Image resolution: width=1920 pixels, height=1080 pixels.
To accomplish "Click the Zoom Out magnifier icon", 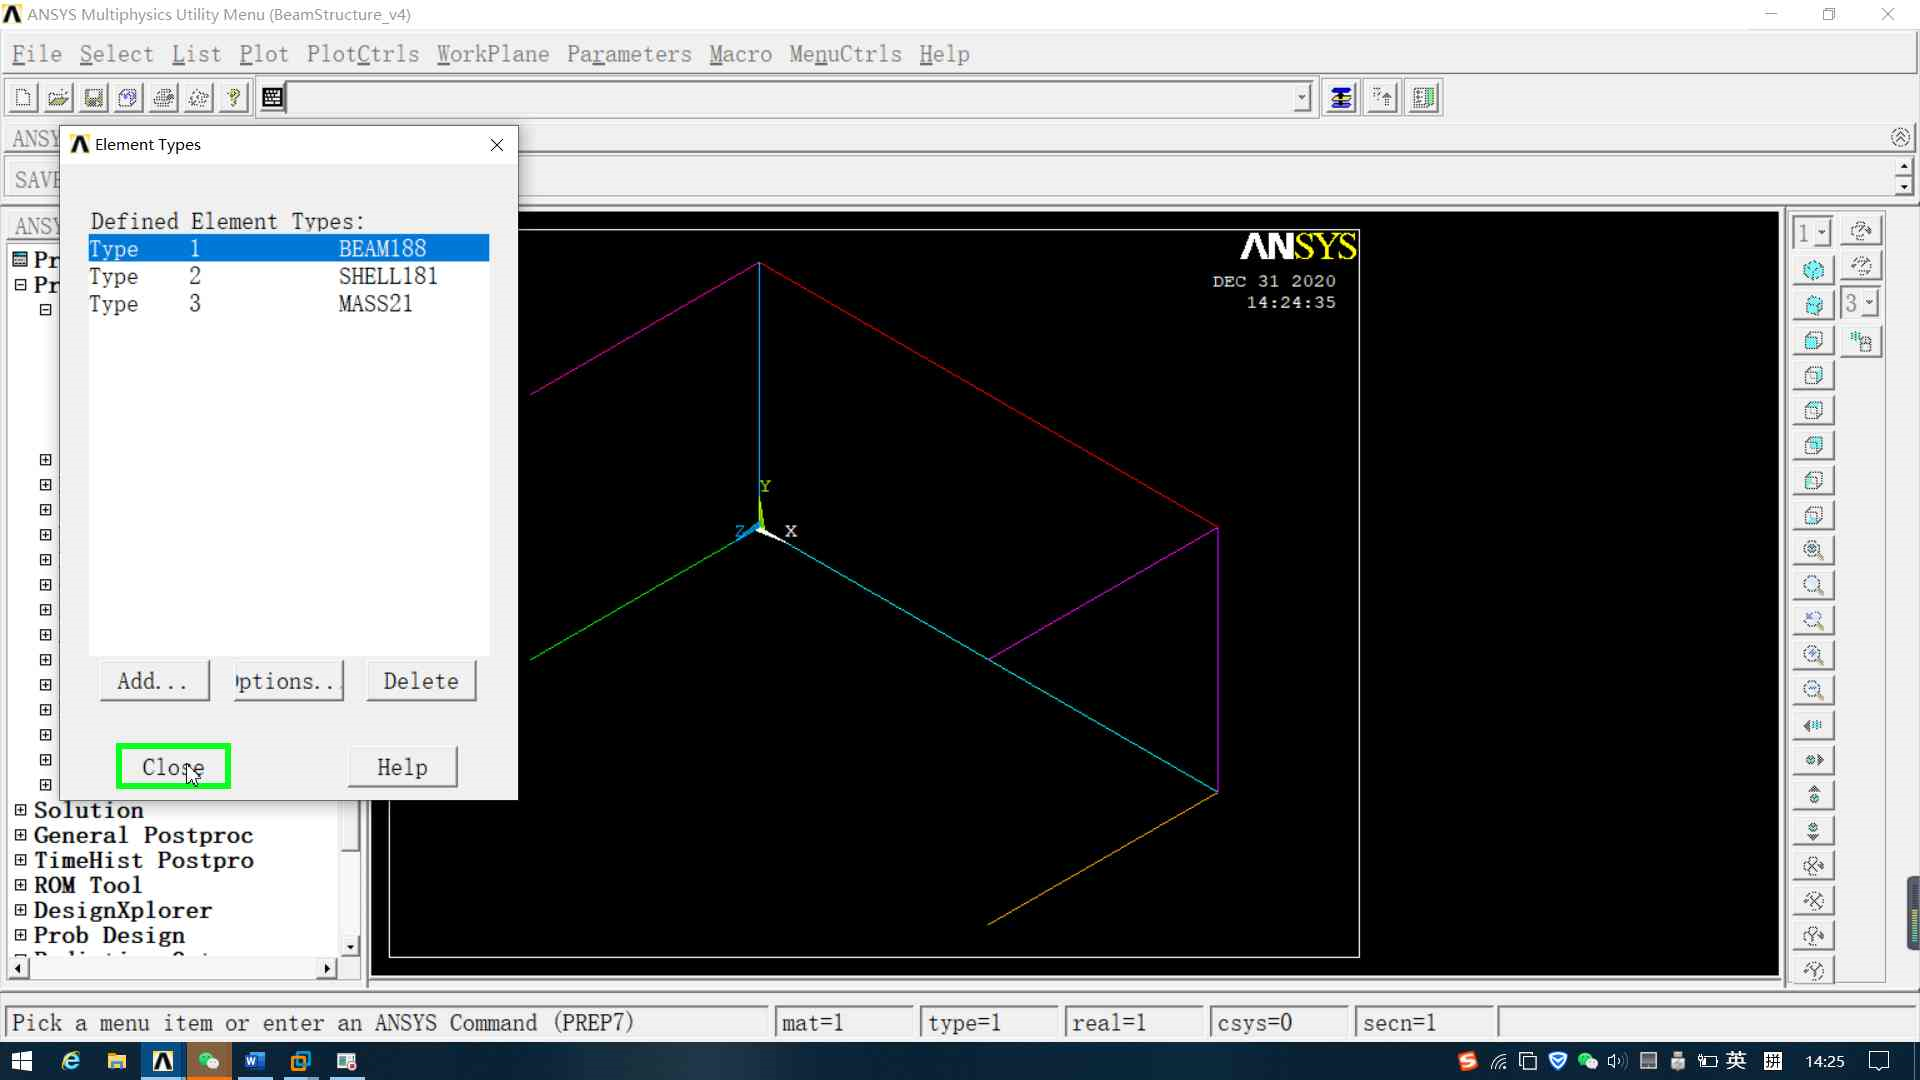I will click(1812, 690).
